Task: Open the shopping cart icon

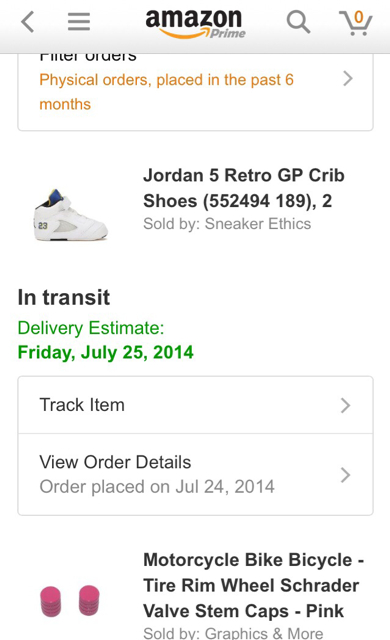Action: (x=356, y=22)
